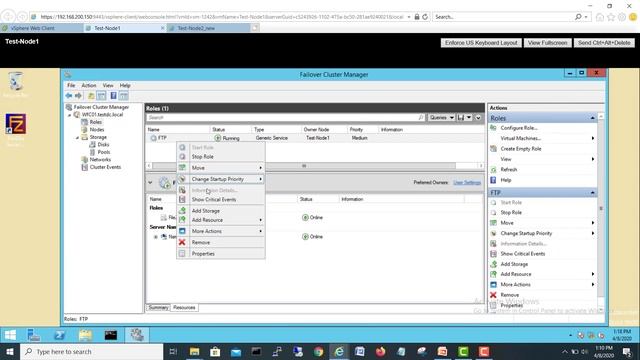Open File Explorer in VM taskbar

(85, 335)
